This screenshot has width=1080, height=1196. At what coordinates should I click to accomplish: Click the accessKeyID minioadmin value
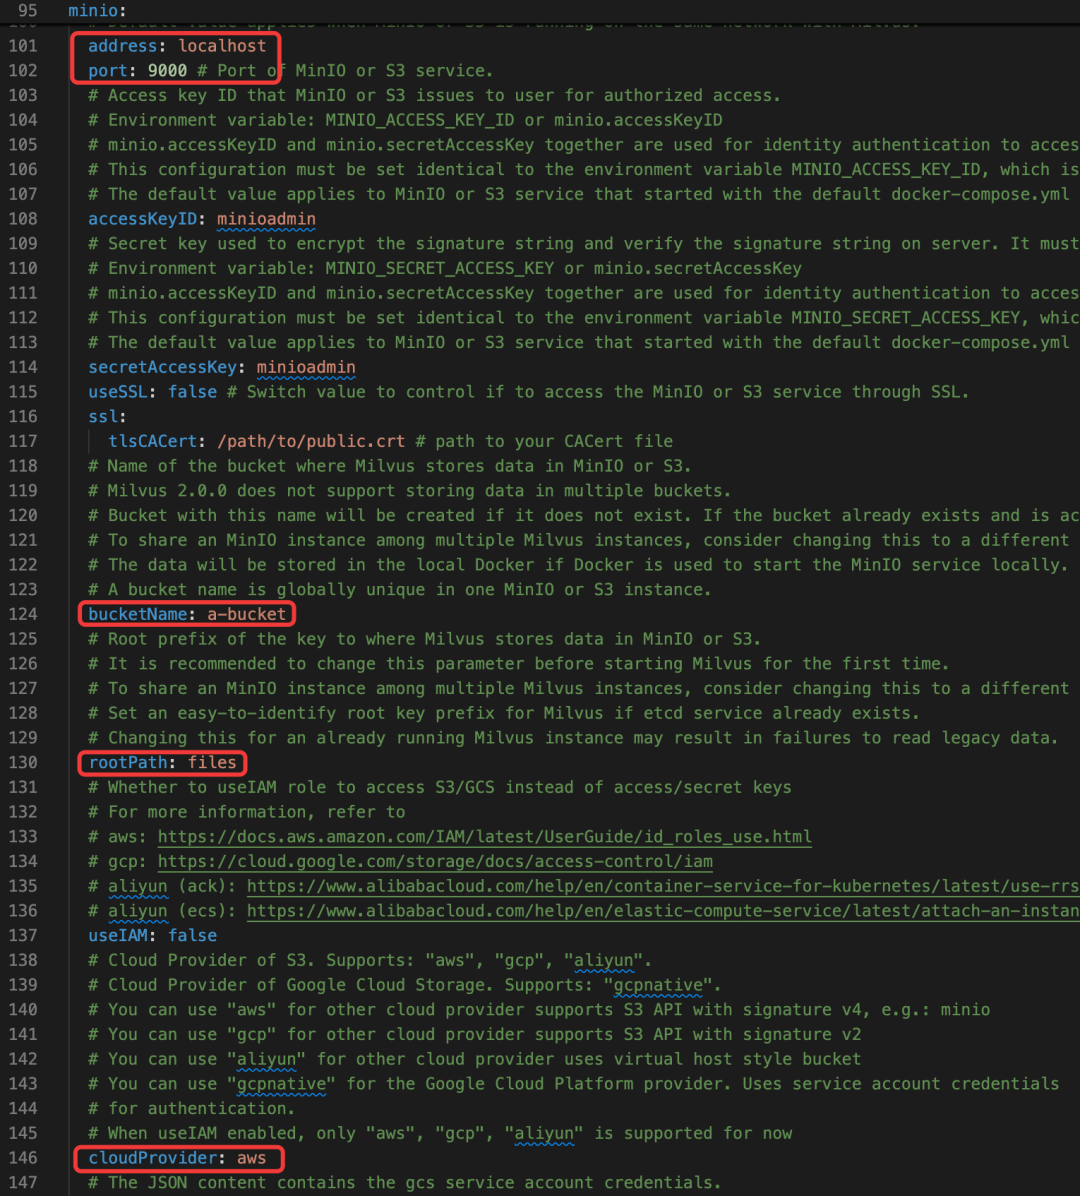[x=266, y=219]
